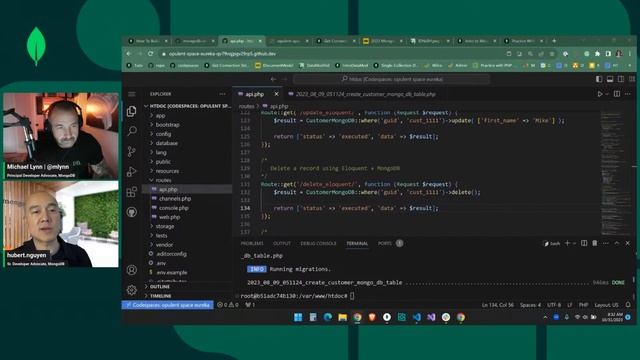Kill terminal with trash icon

[595, 243]
